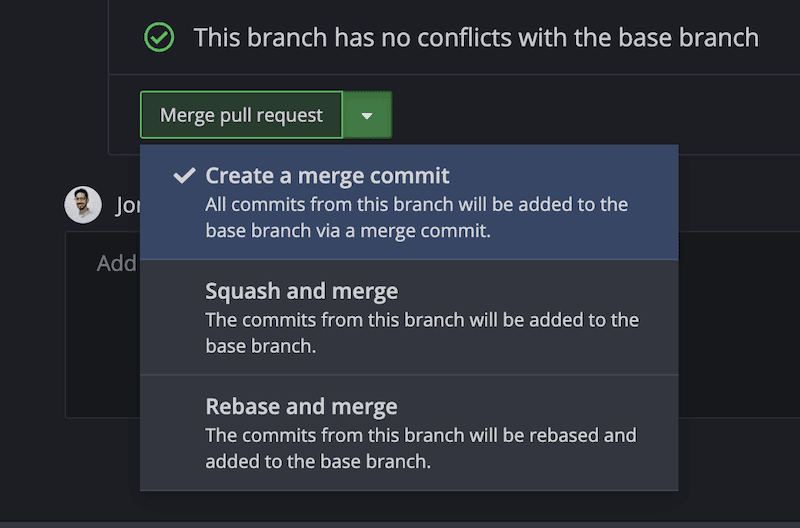Select the Create a merge commit option
The image size is (800, 528).
(409, 202)
